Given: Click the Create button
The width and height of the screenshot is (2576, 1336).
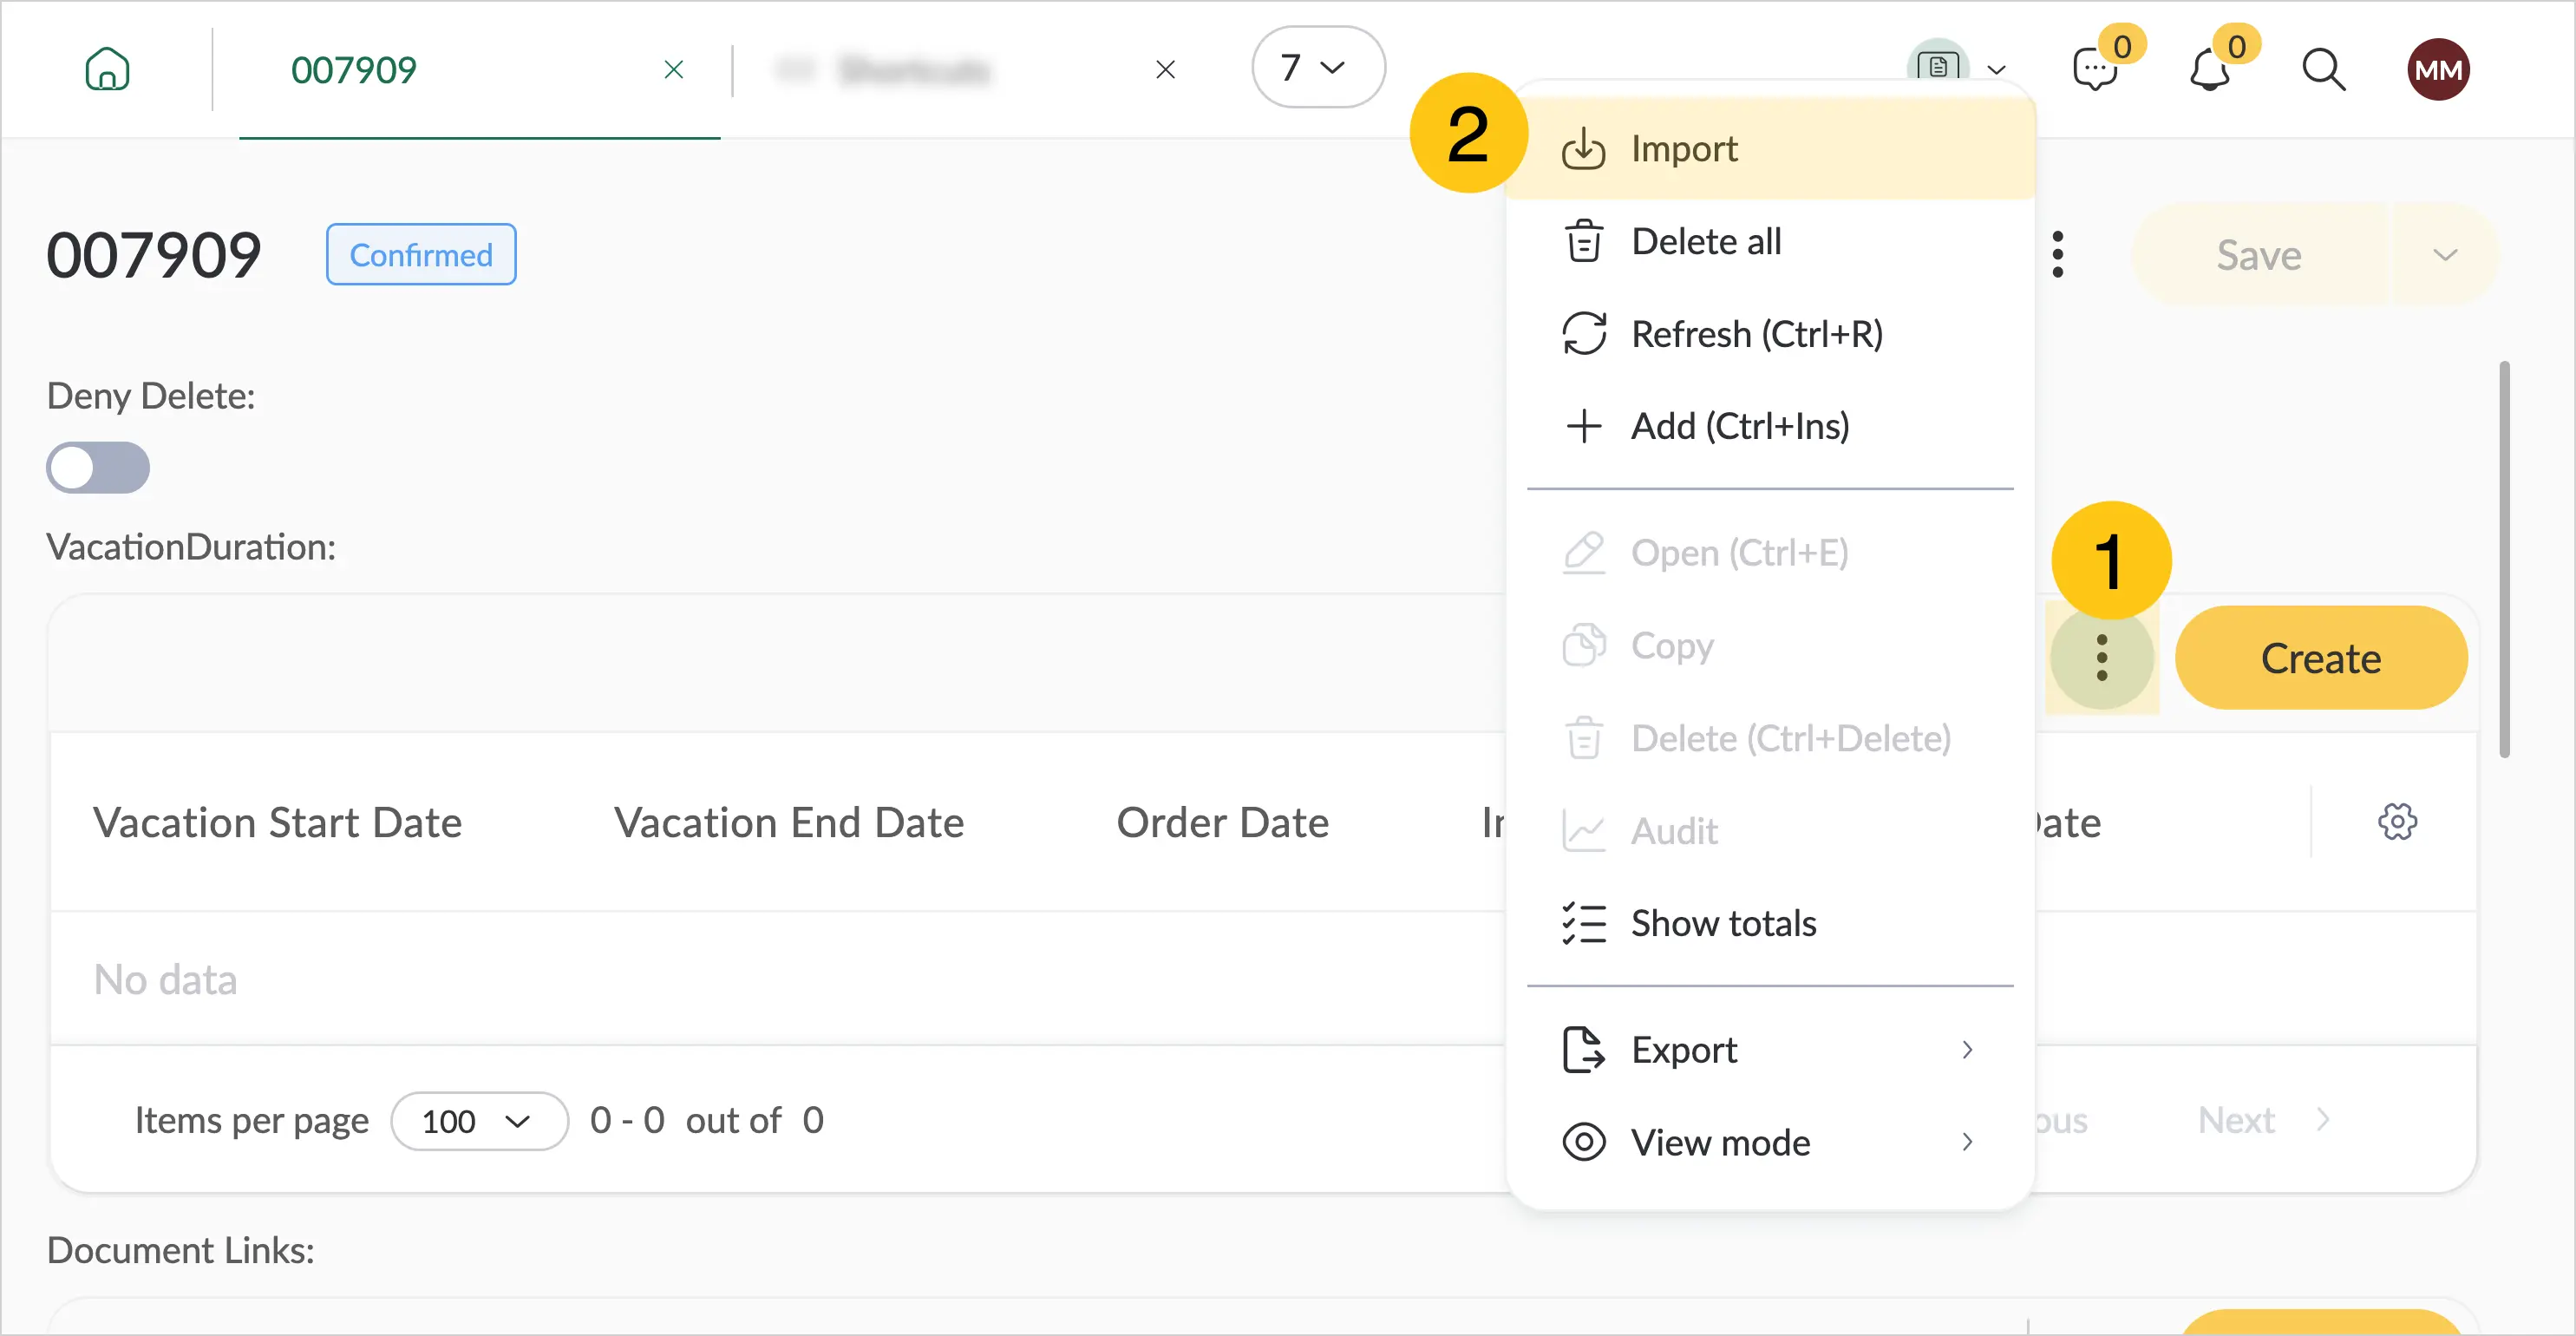Looking at the screenshot, I should click(x=2321, y=657).
